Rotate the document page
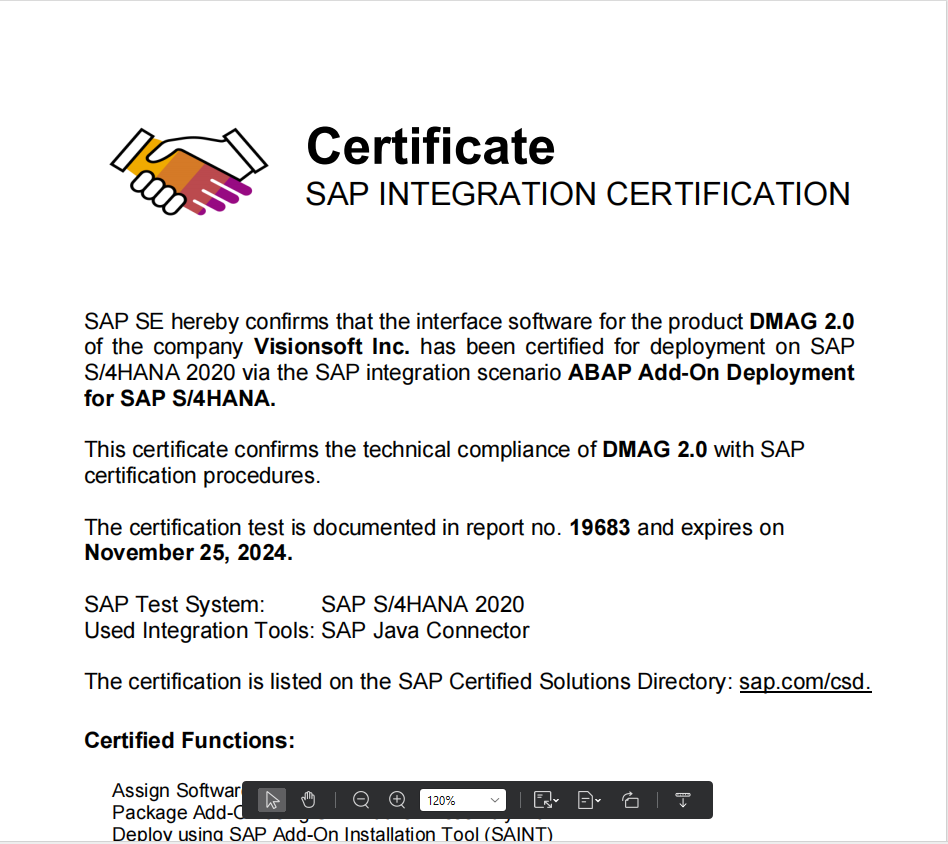 click(x=630, y=800)
